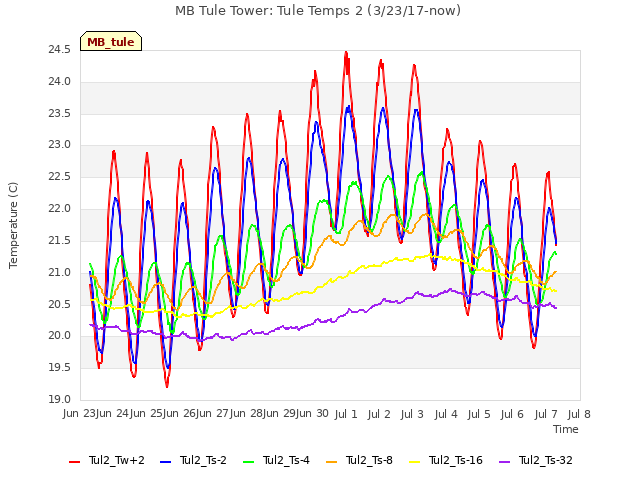This screenshot has width=640, height=480.
Task: Click the 20.0 y-axis tick label
Action: pyautogui.click(x=60, y=336)
